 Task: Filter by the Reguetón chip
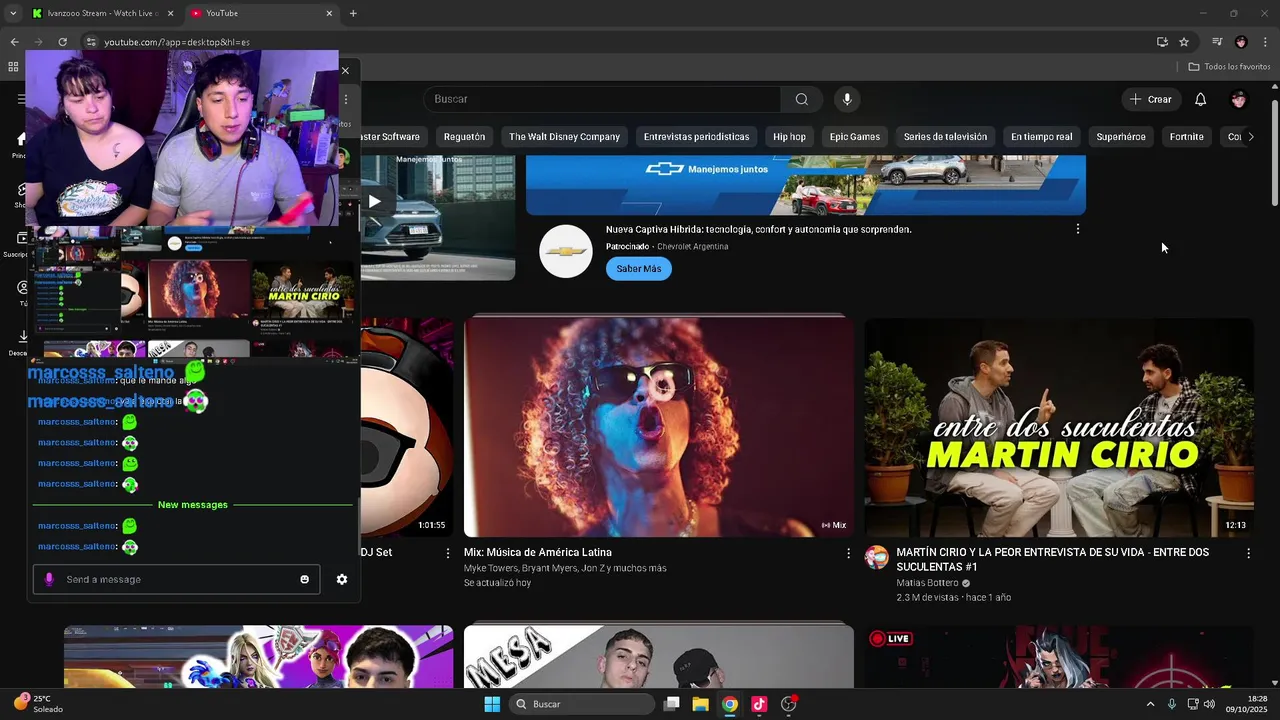tap(464, 137)
